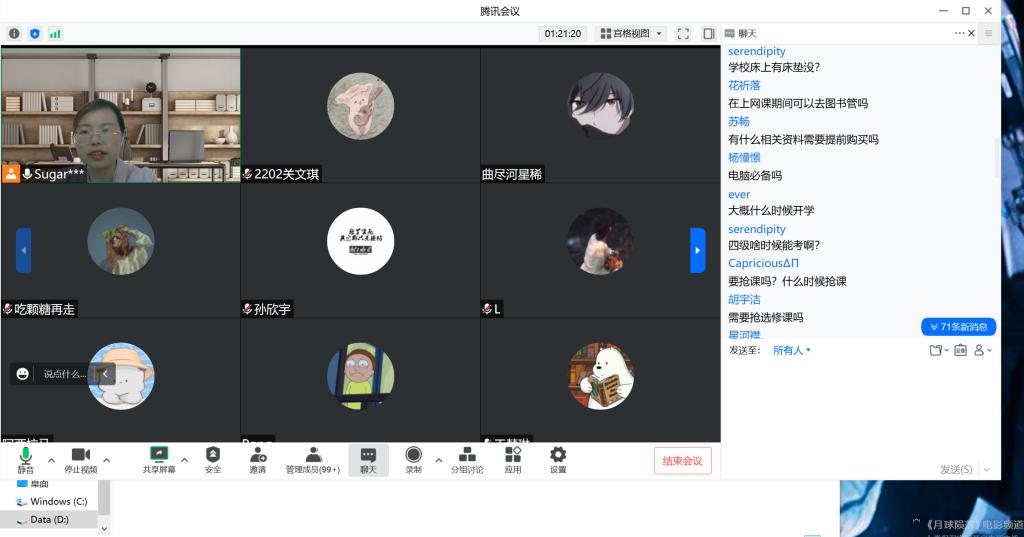The image size is (1024, 537).
Task: Collapse the quick message bar arrow
Action: [x=105, y=374]
